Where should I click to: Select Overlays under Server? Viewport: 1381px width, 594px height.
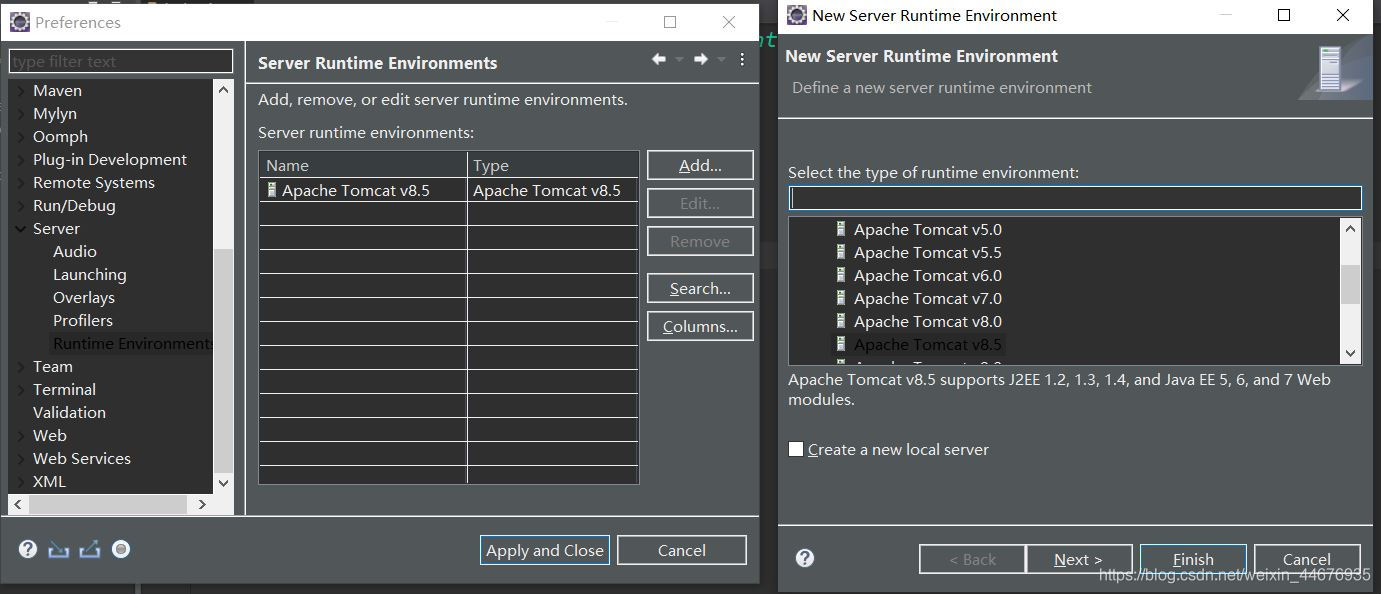[84, 297]
